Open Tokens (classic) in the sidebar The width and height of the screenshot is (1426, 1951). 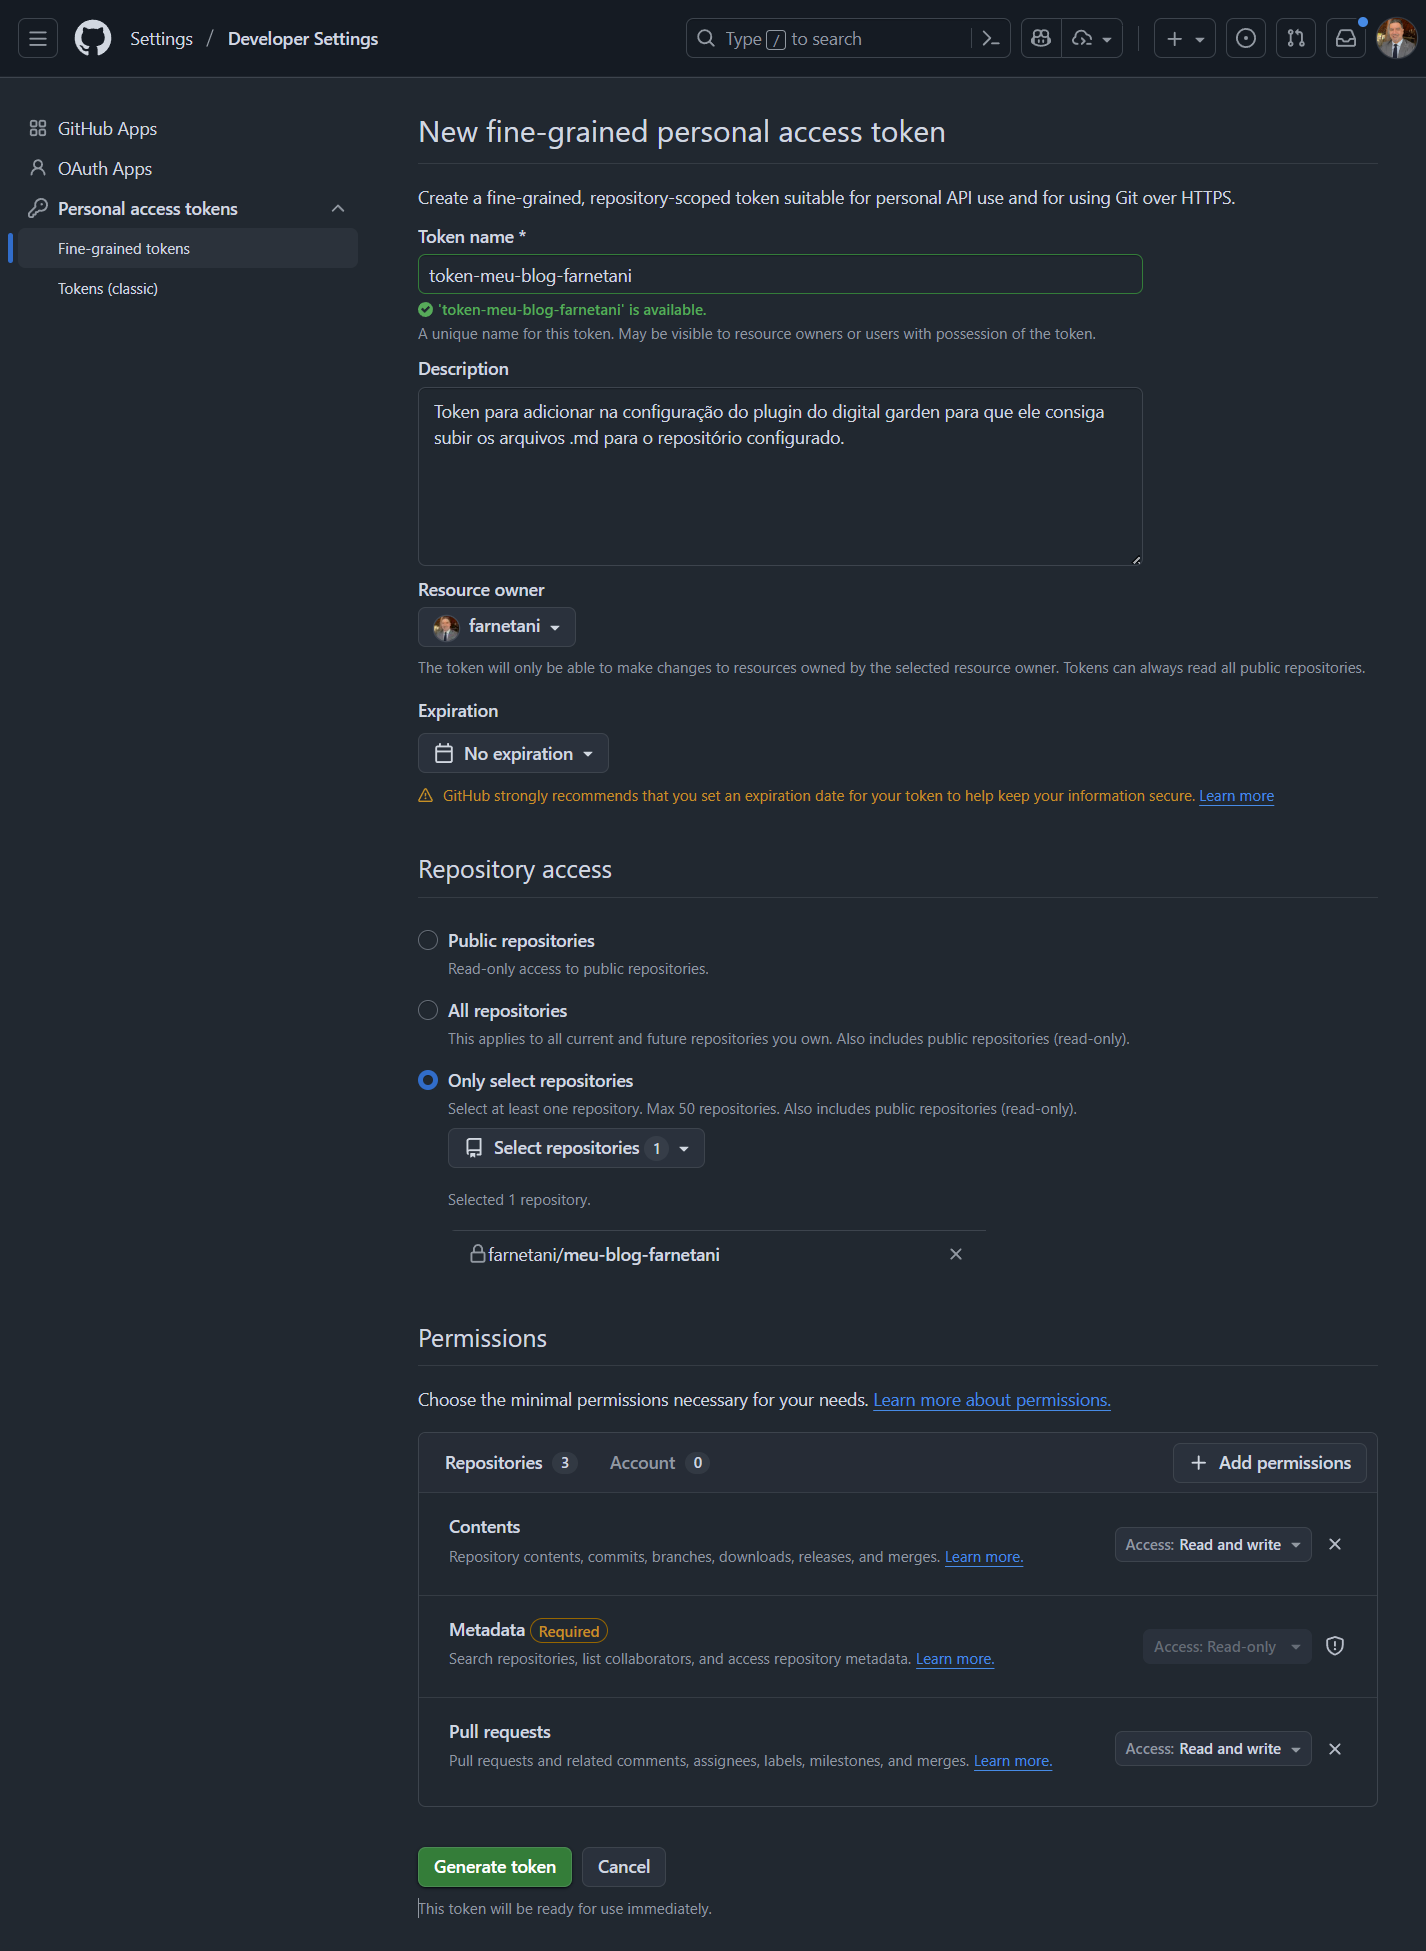tap(108, 289)
